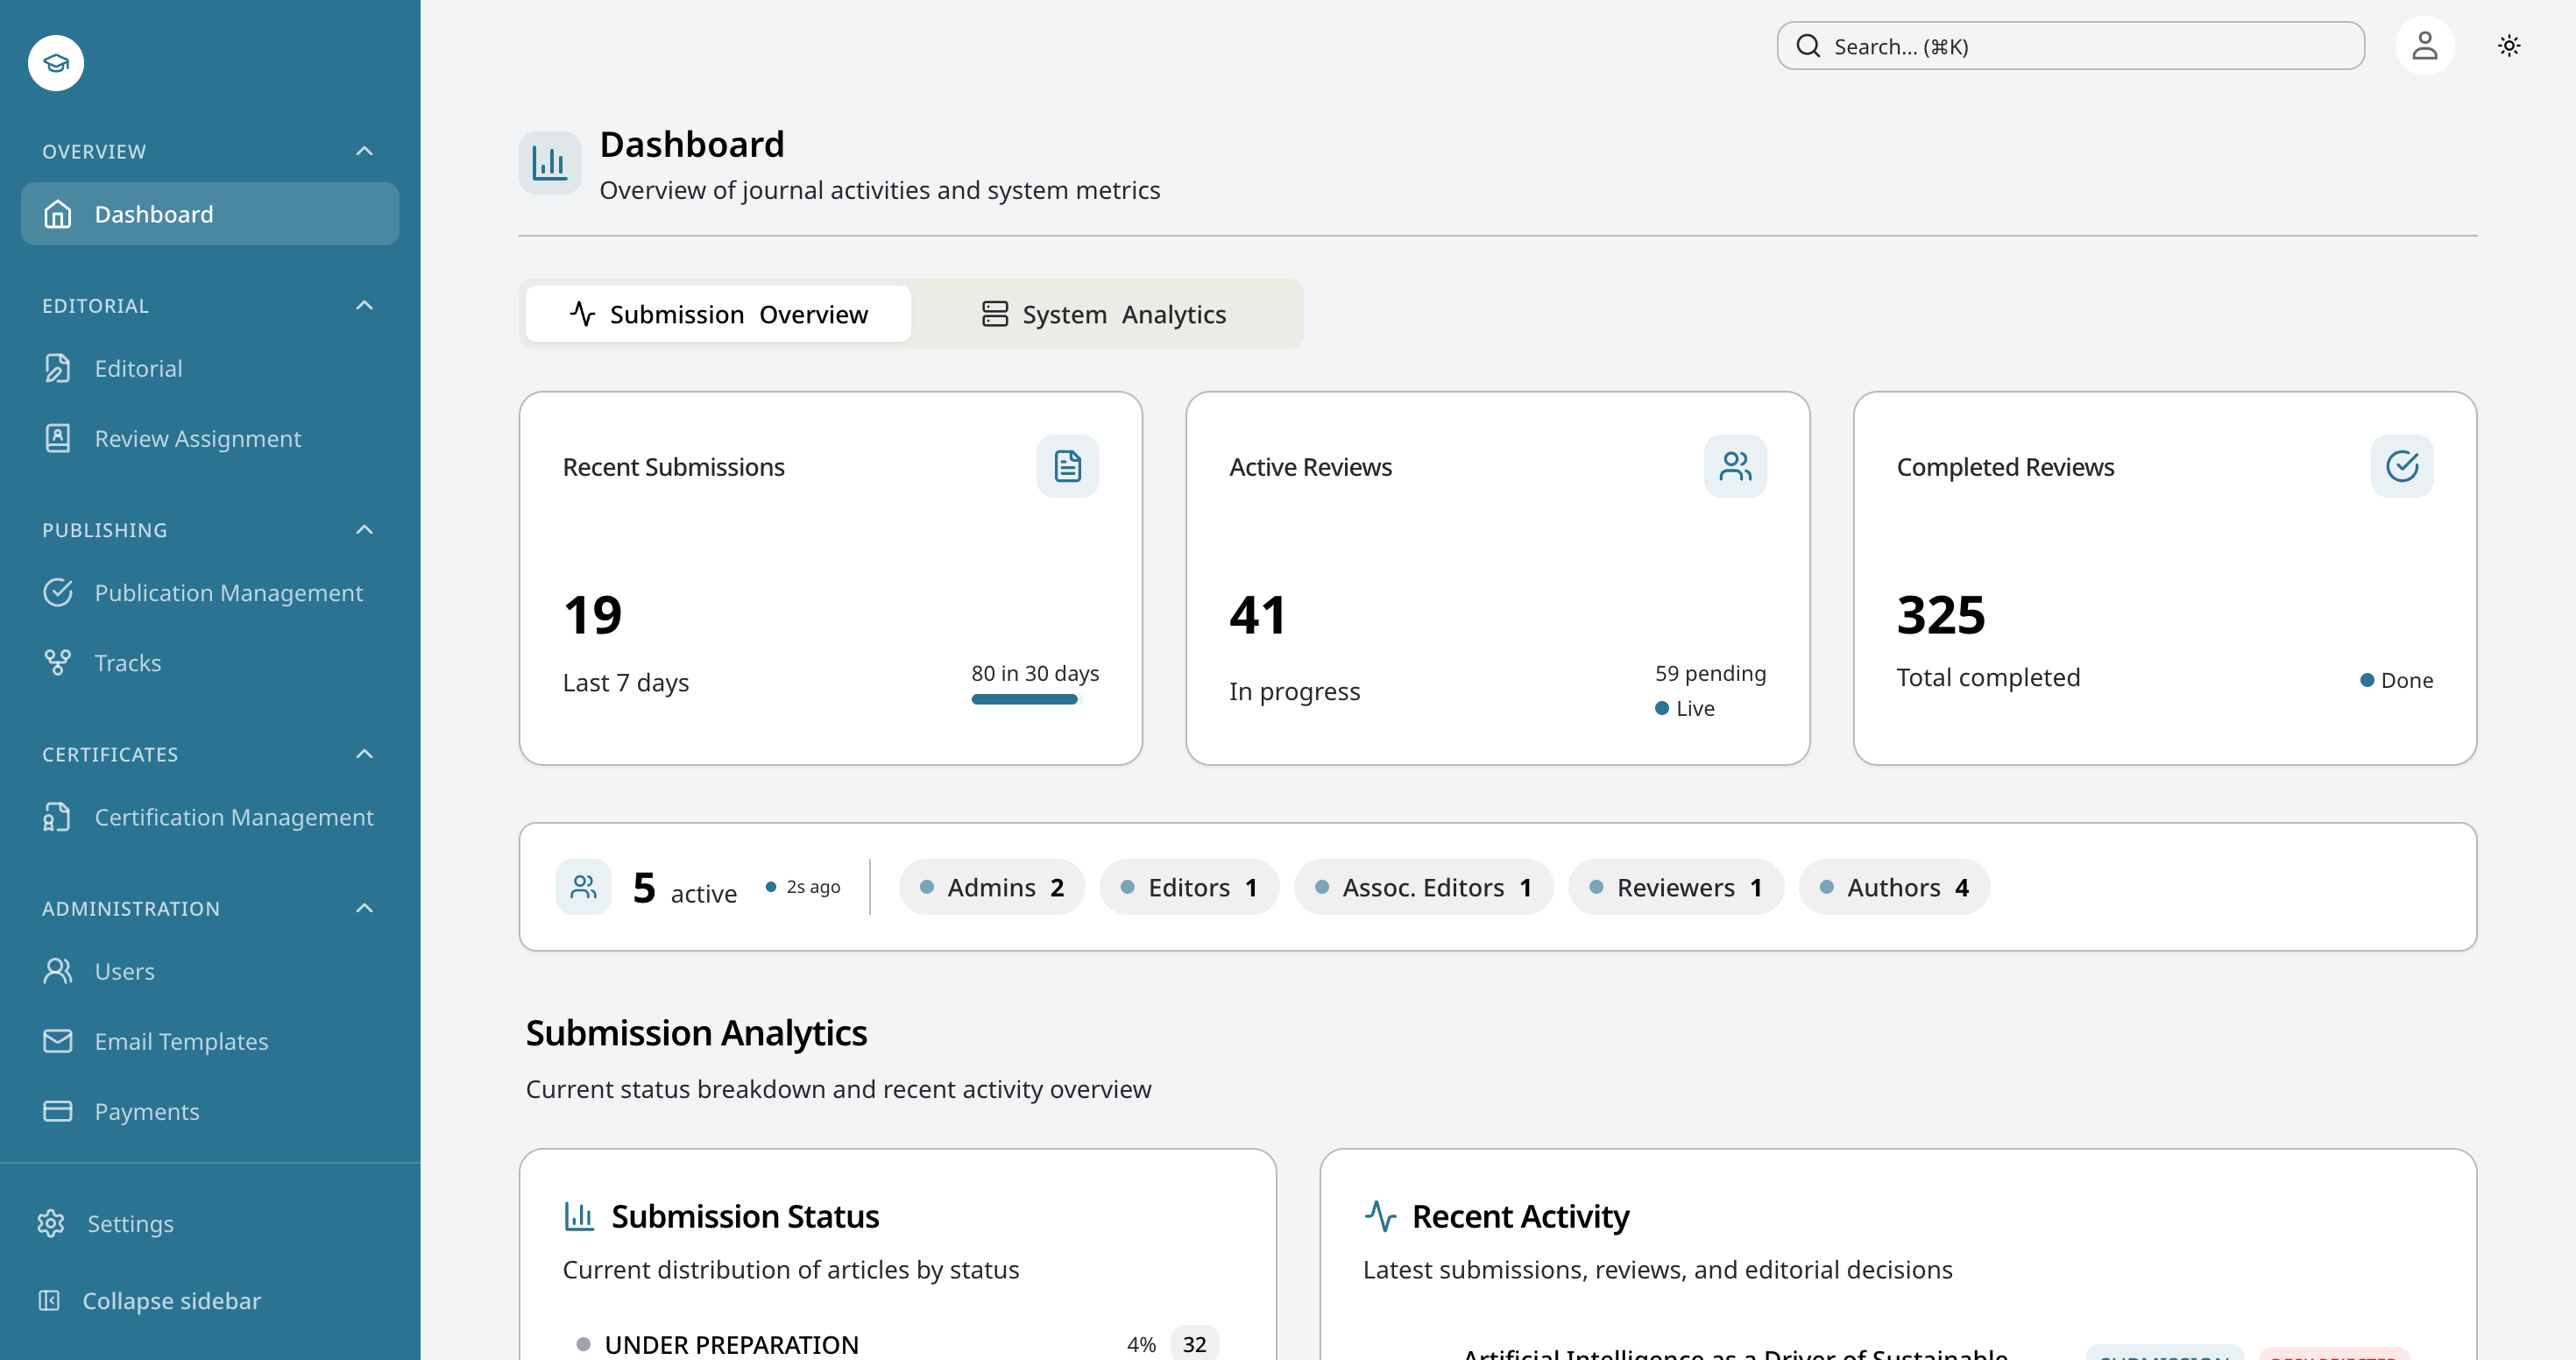This screenshot has height=1360, width=2576.
Task: Click the Active Reviews count 41
Action: (x=1257, y=614)
